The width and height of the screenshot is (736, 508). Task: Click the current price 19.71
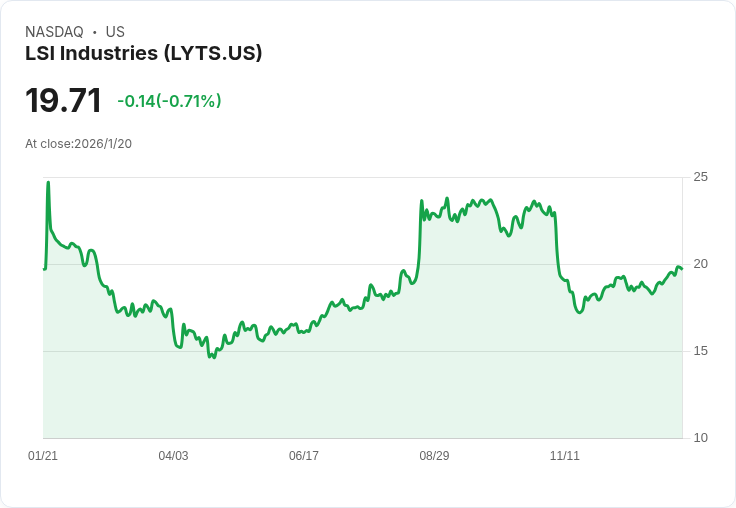point(63,101)
